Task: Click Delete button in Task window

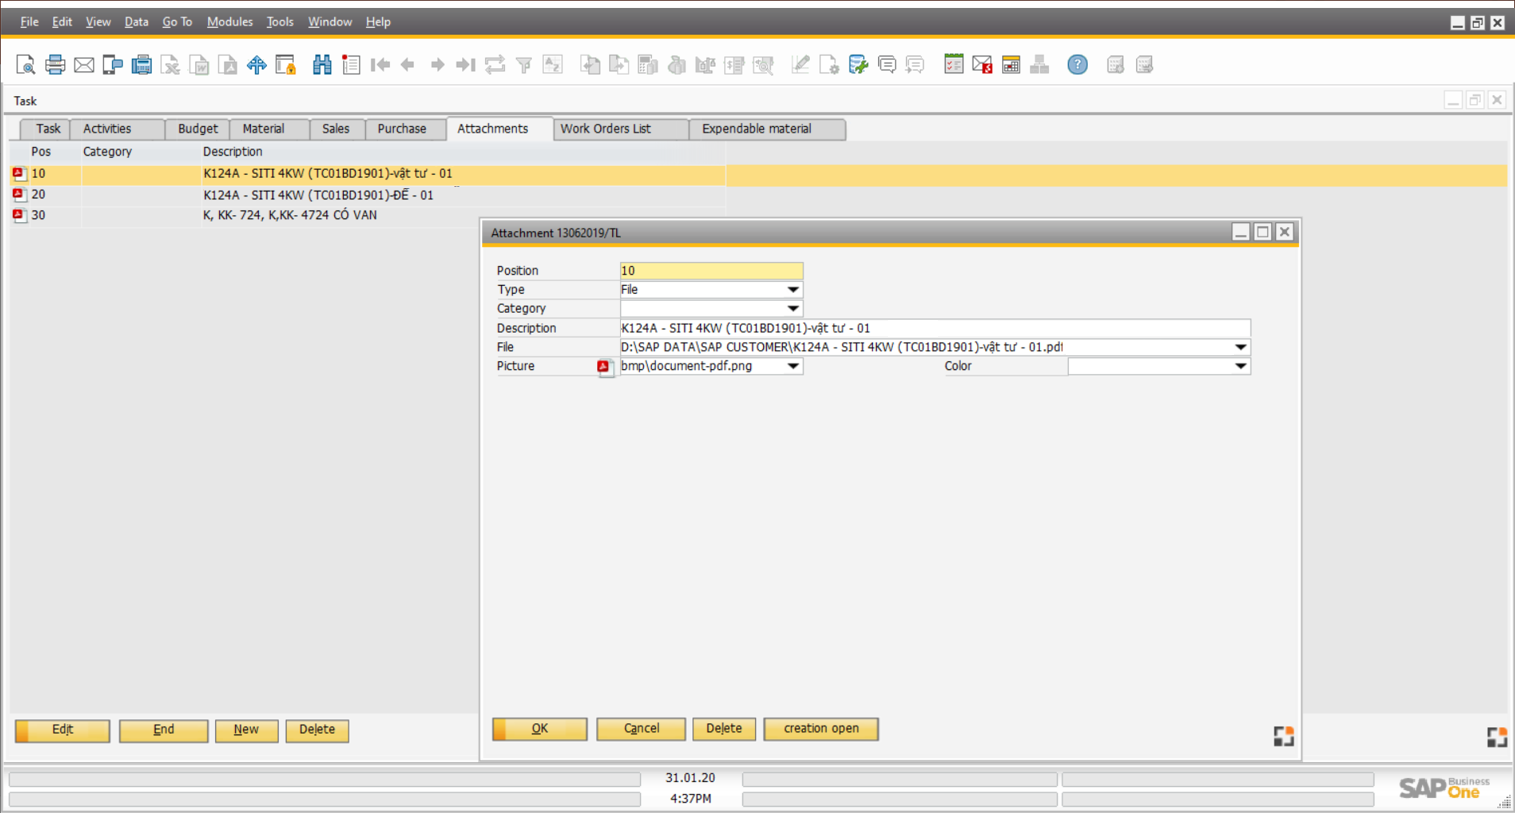Action: tap(317, 730)
